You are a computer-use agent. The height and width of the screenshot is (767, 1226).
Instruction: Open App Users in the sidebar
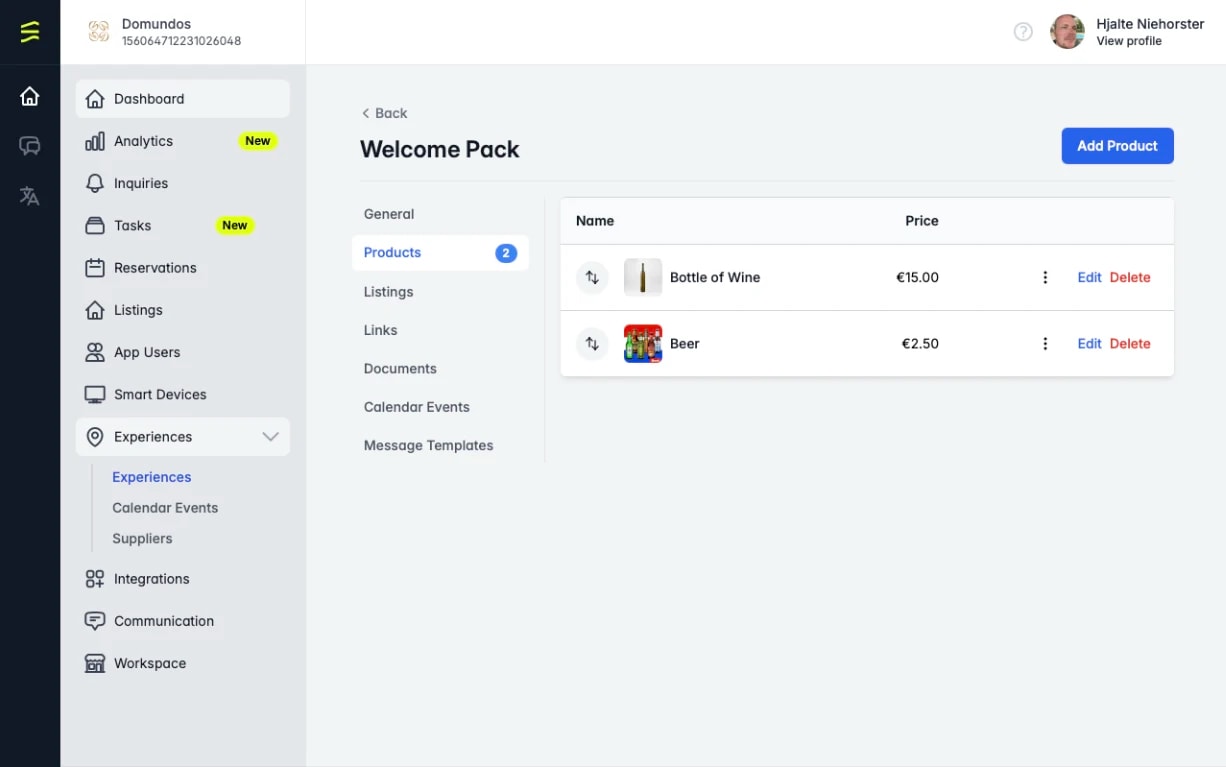pyautogui.click(x=183, y=352)
